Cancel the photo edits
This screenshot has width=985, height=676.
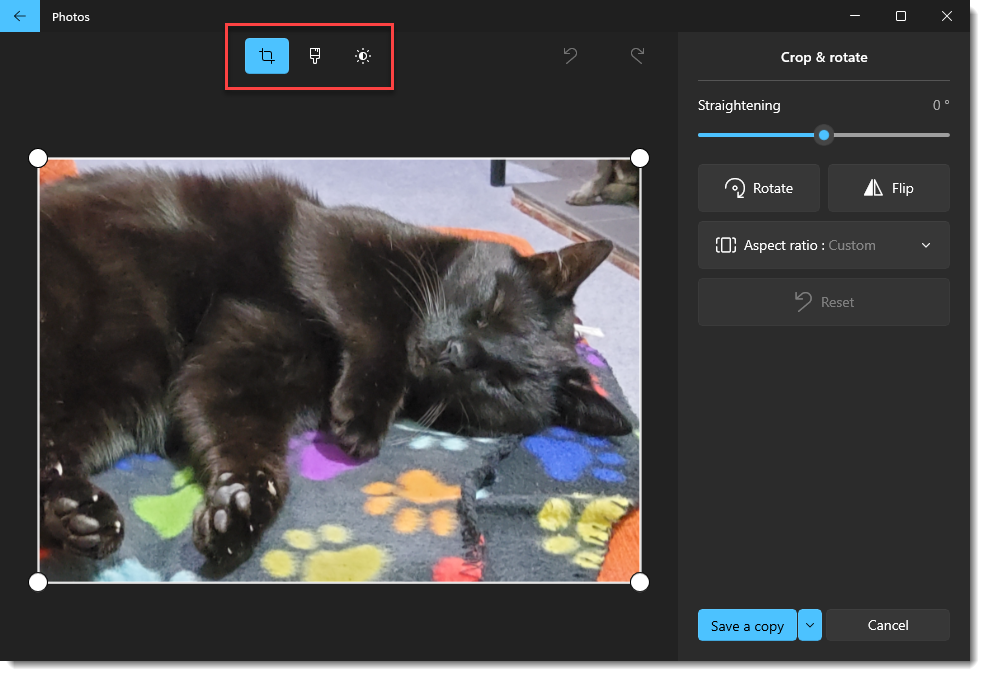pyautogui.click(x=887, y=626)
